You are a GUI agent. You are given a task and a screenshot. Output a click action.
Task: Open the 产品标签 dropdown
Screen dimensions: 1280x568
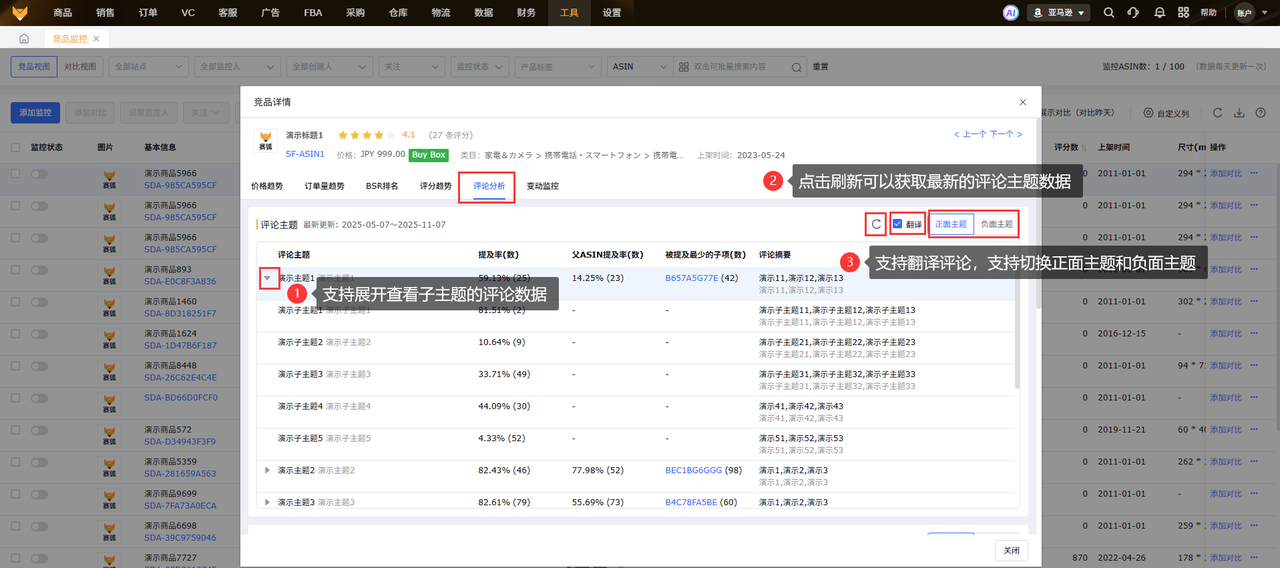[557, 66]
